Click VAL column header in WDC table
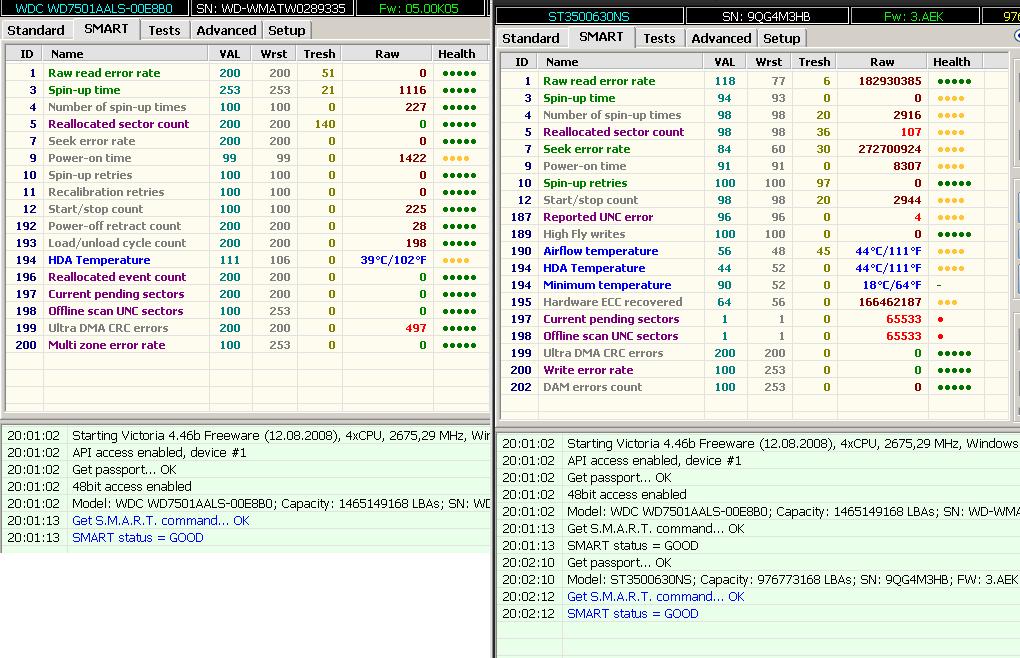This screenshot has width=1020, height=658. [x=230, y=54]
